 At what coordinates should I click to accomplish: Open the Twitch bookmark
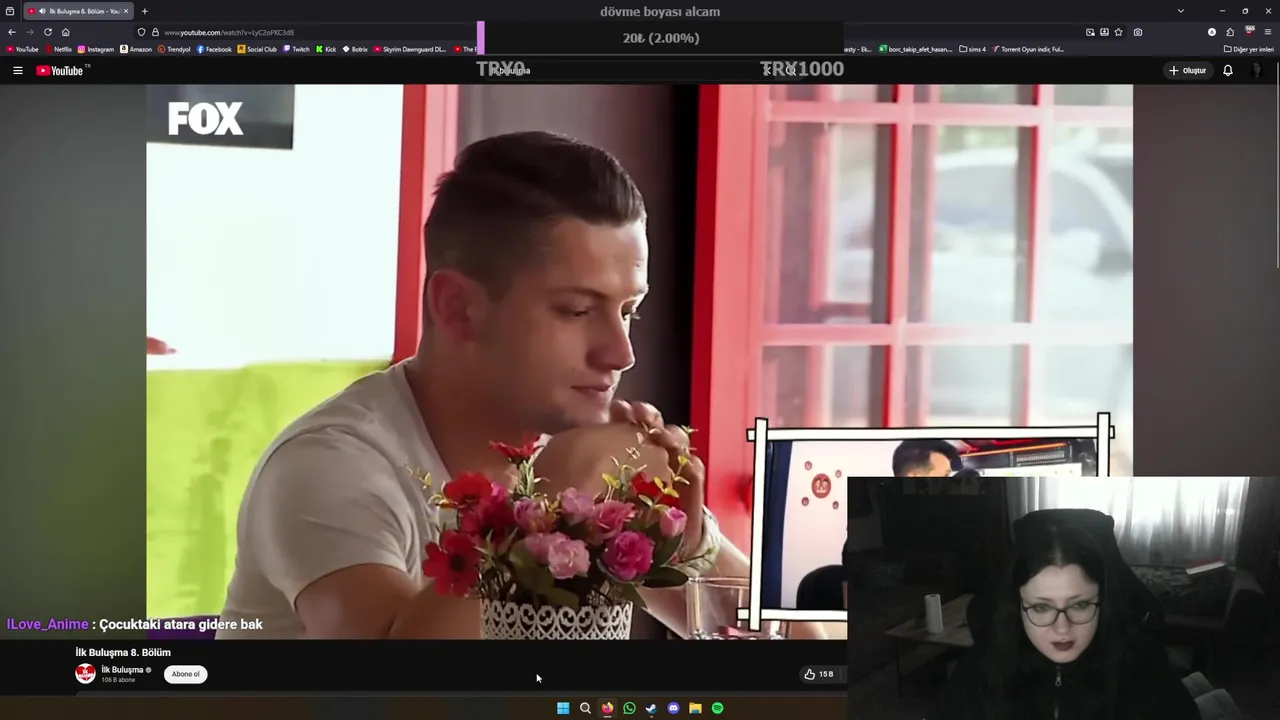click(297, 49)
